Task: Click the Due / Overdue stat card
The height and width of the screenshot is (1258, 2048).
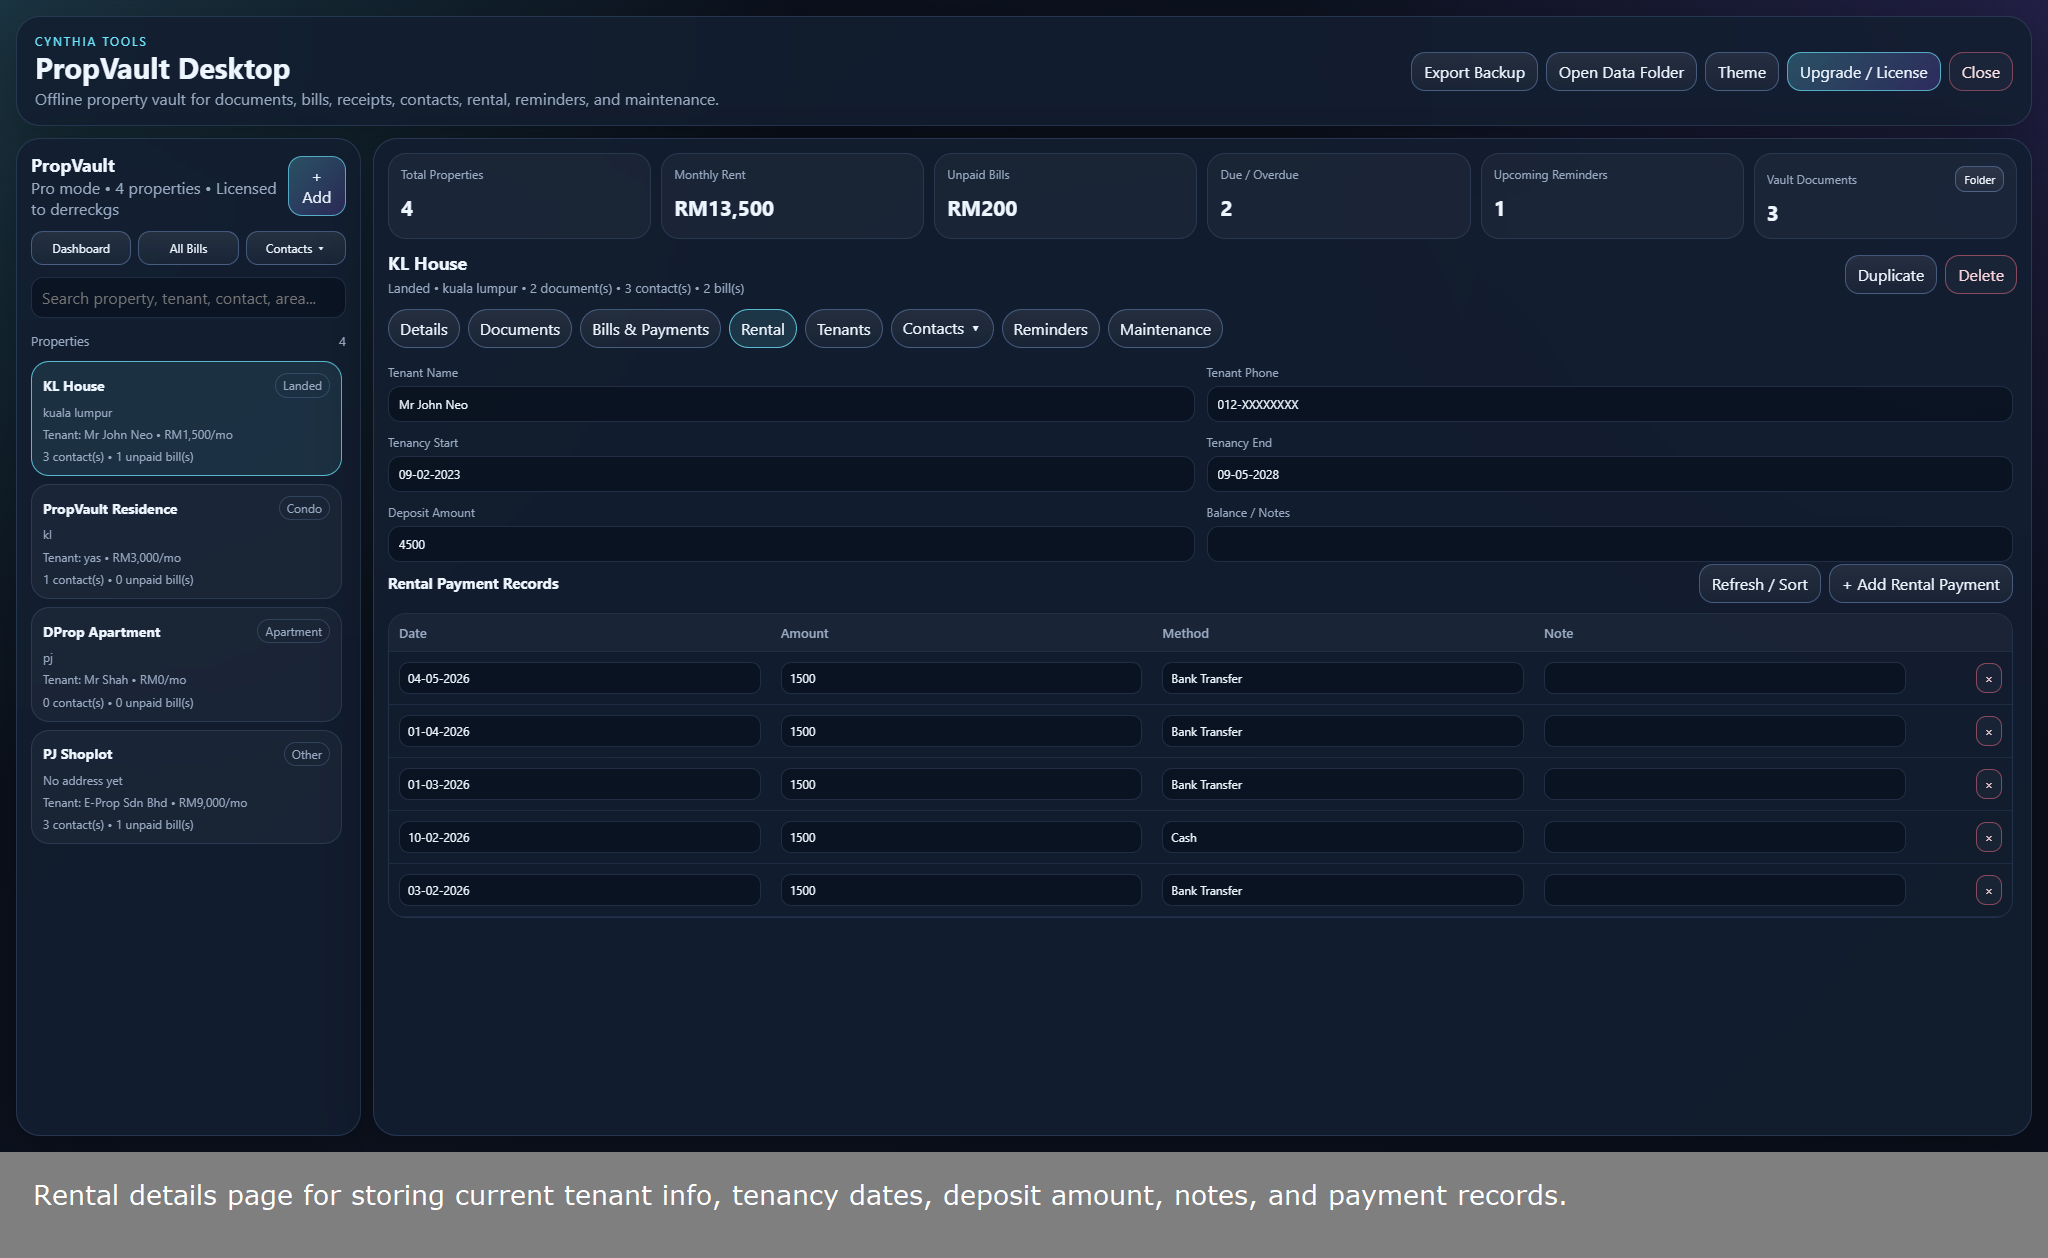Action: coord(1338,196)
